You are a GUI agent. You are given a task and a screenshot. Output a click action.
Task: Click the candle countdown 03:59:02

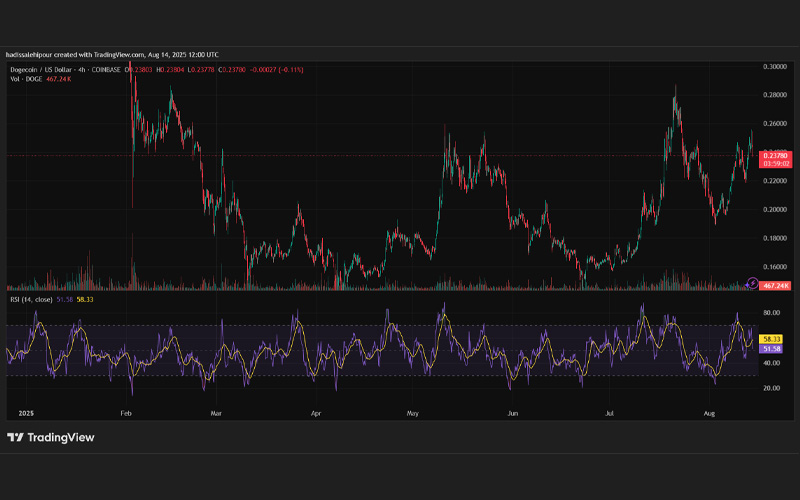point(776,164)
